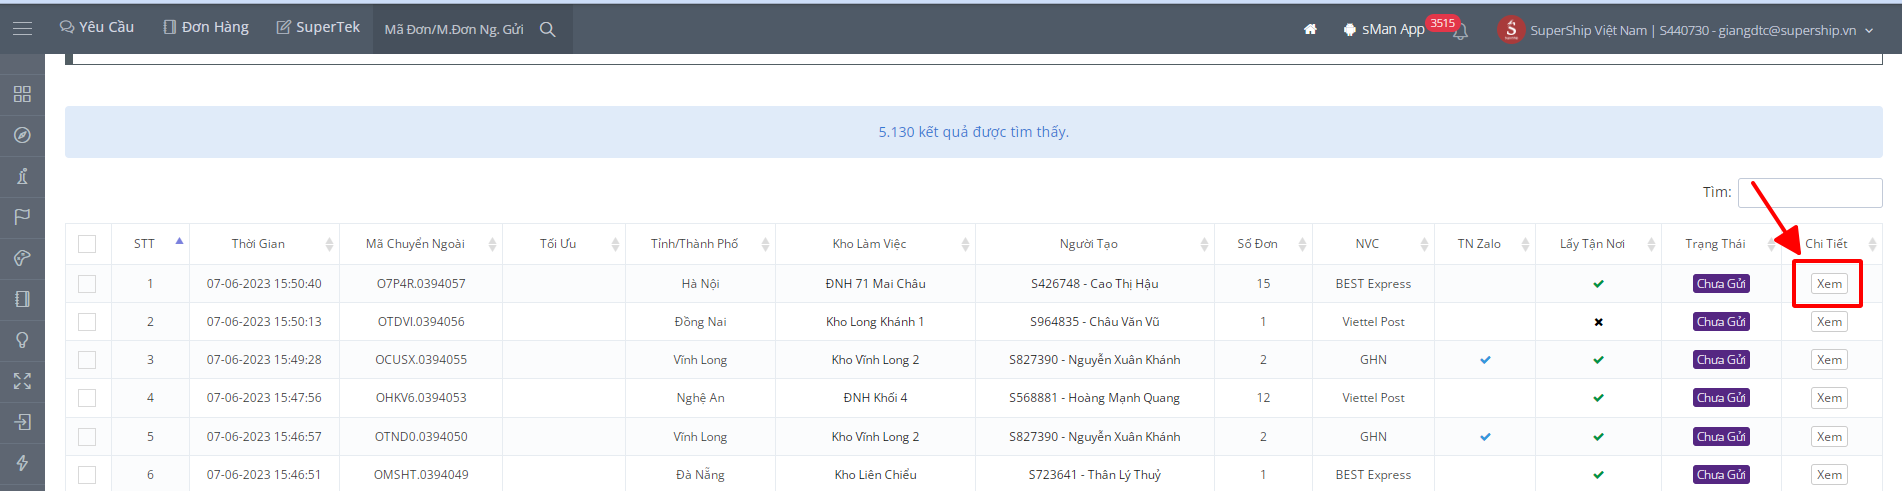1902x491 pixels.
Task: Sort by Kho Làm Việc column
Action: tap(875, 244)
